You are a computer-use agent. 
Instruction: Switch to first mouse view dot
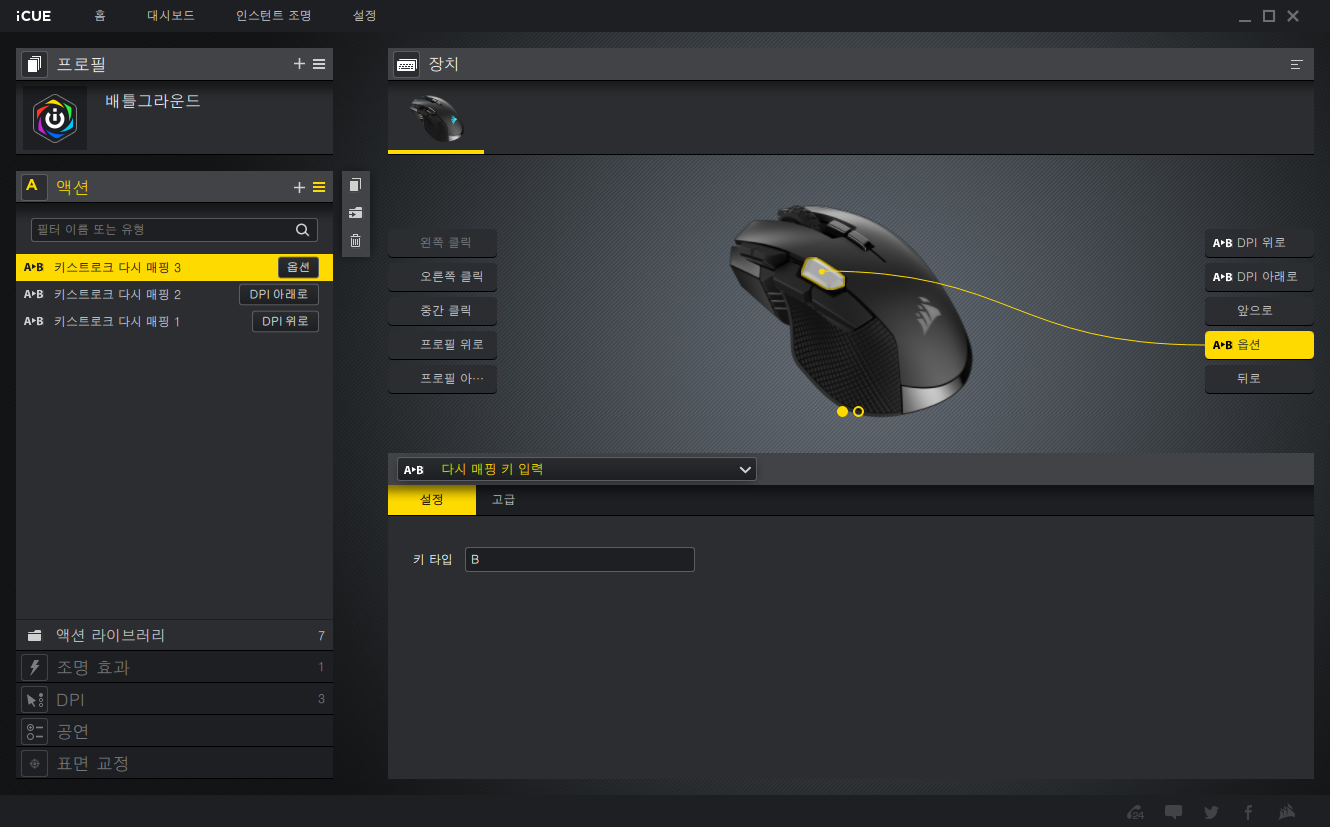coord(842,411)
